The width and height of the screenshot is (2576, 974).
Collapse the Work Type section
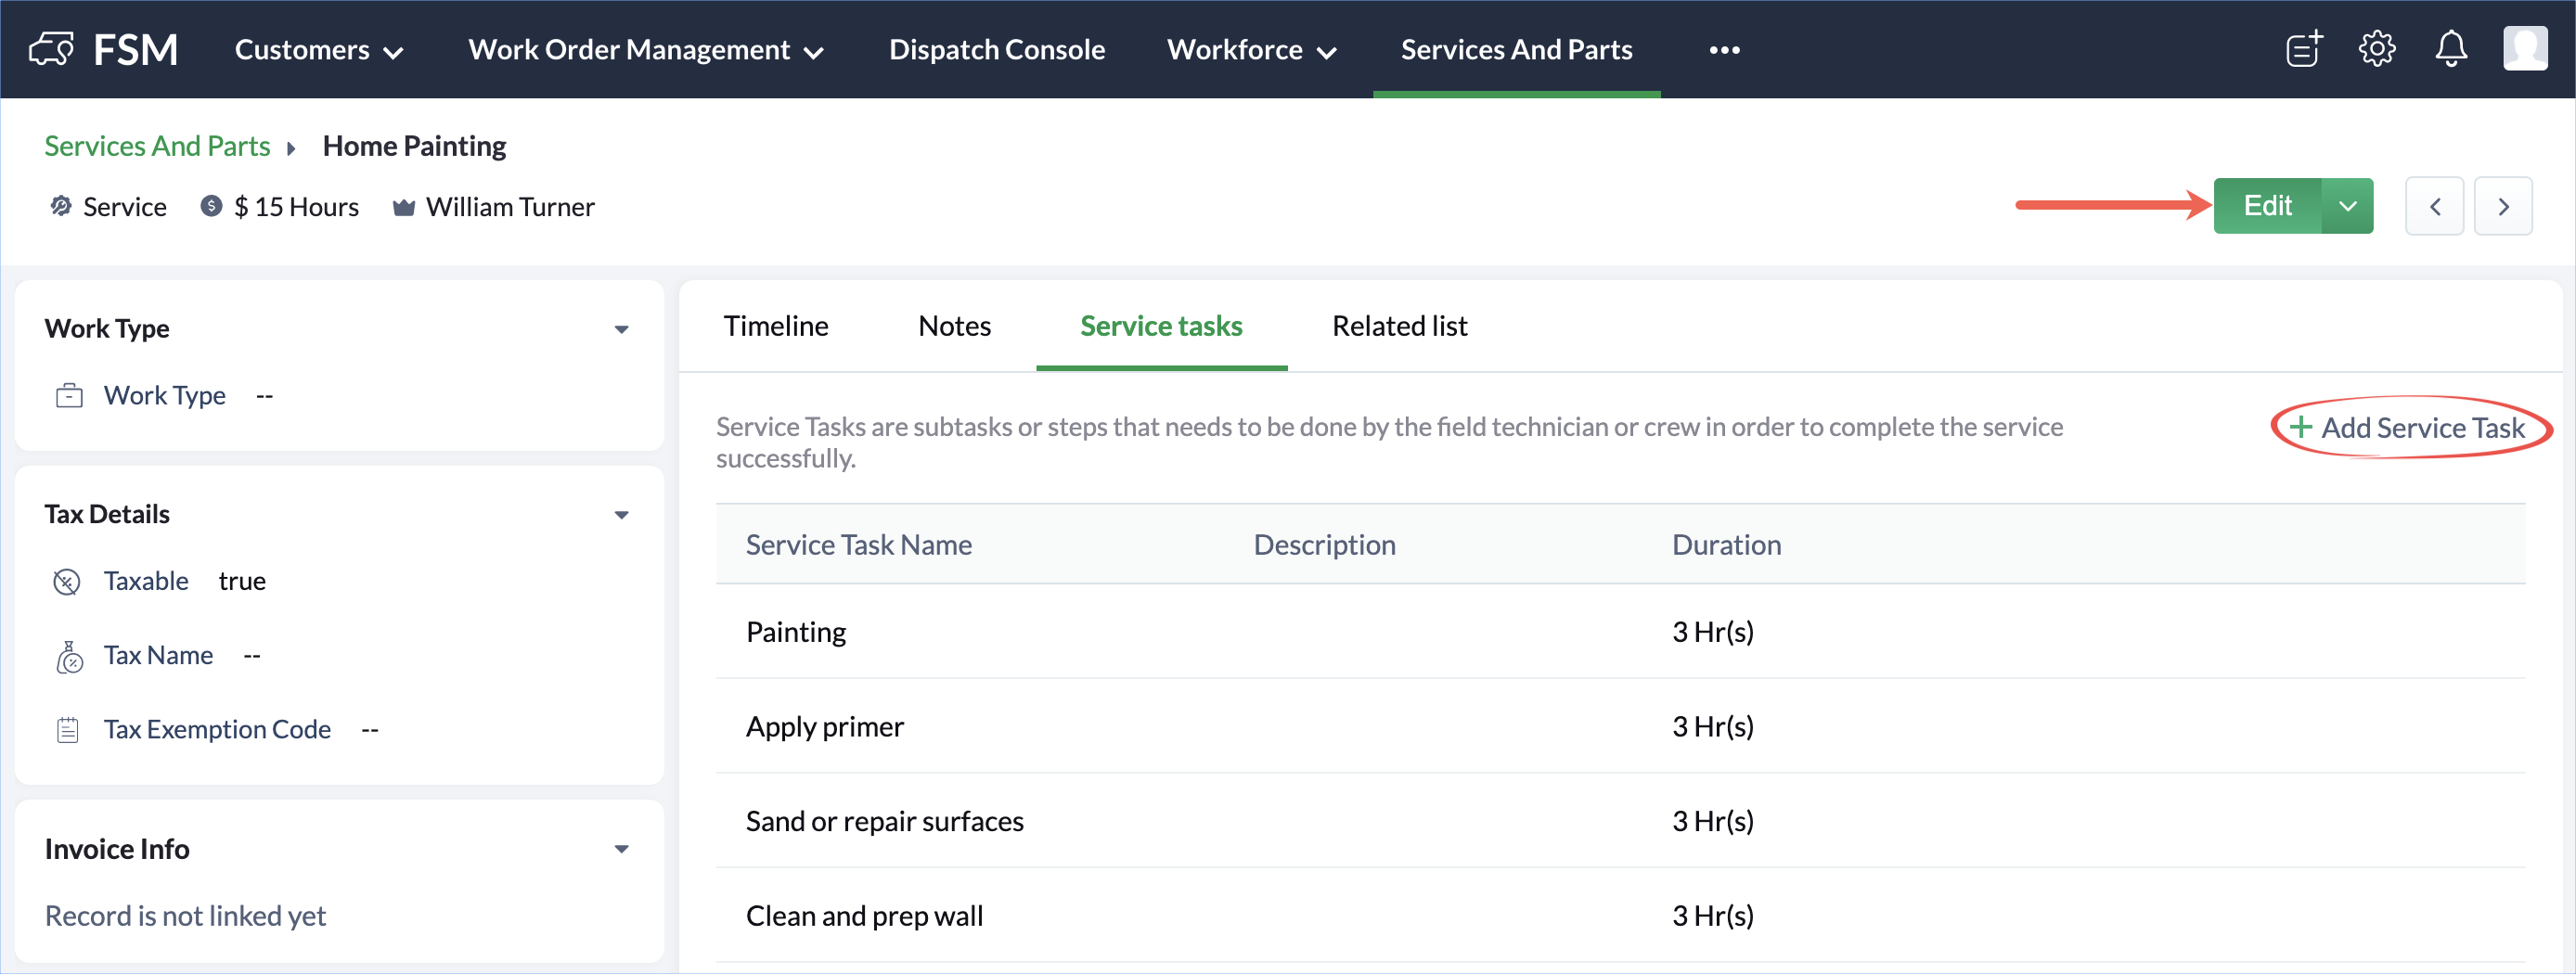coord(621,329)
